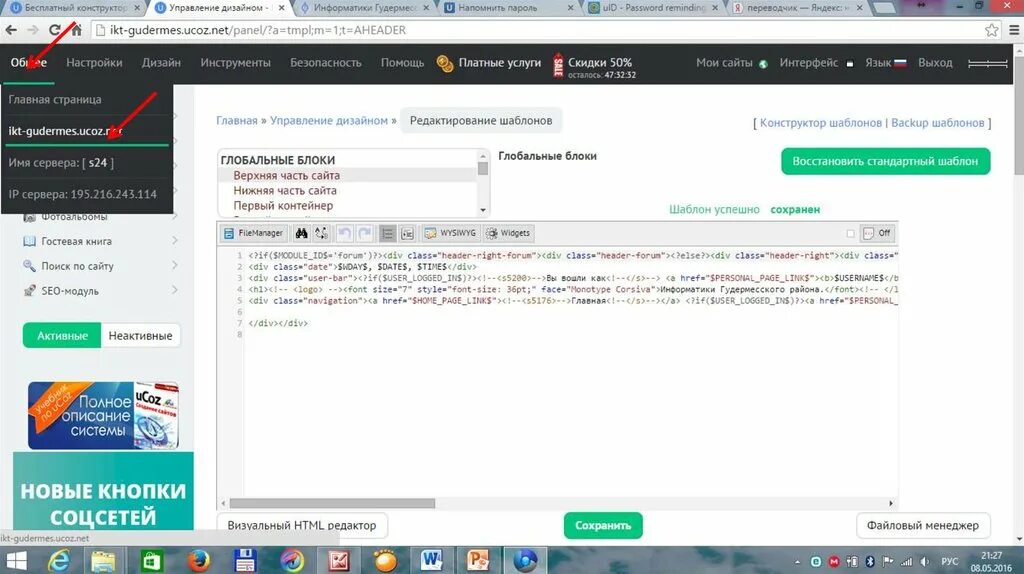The height and width of the screenshot is (574, 1024).
Task: Reload the page in browser
Action: pyautogui.click(x=55, y=30)
